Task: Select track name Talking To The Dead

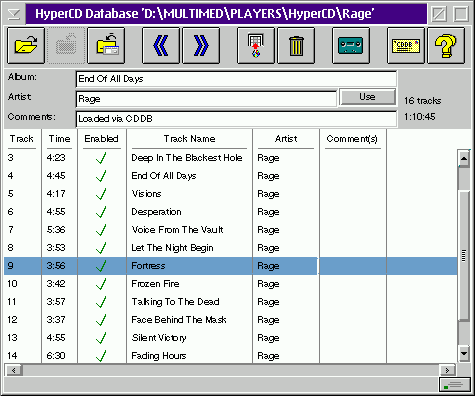Action: pos(175,302)
